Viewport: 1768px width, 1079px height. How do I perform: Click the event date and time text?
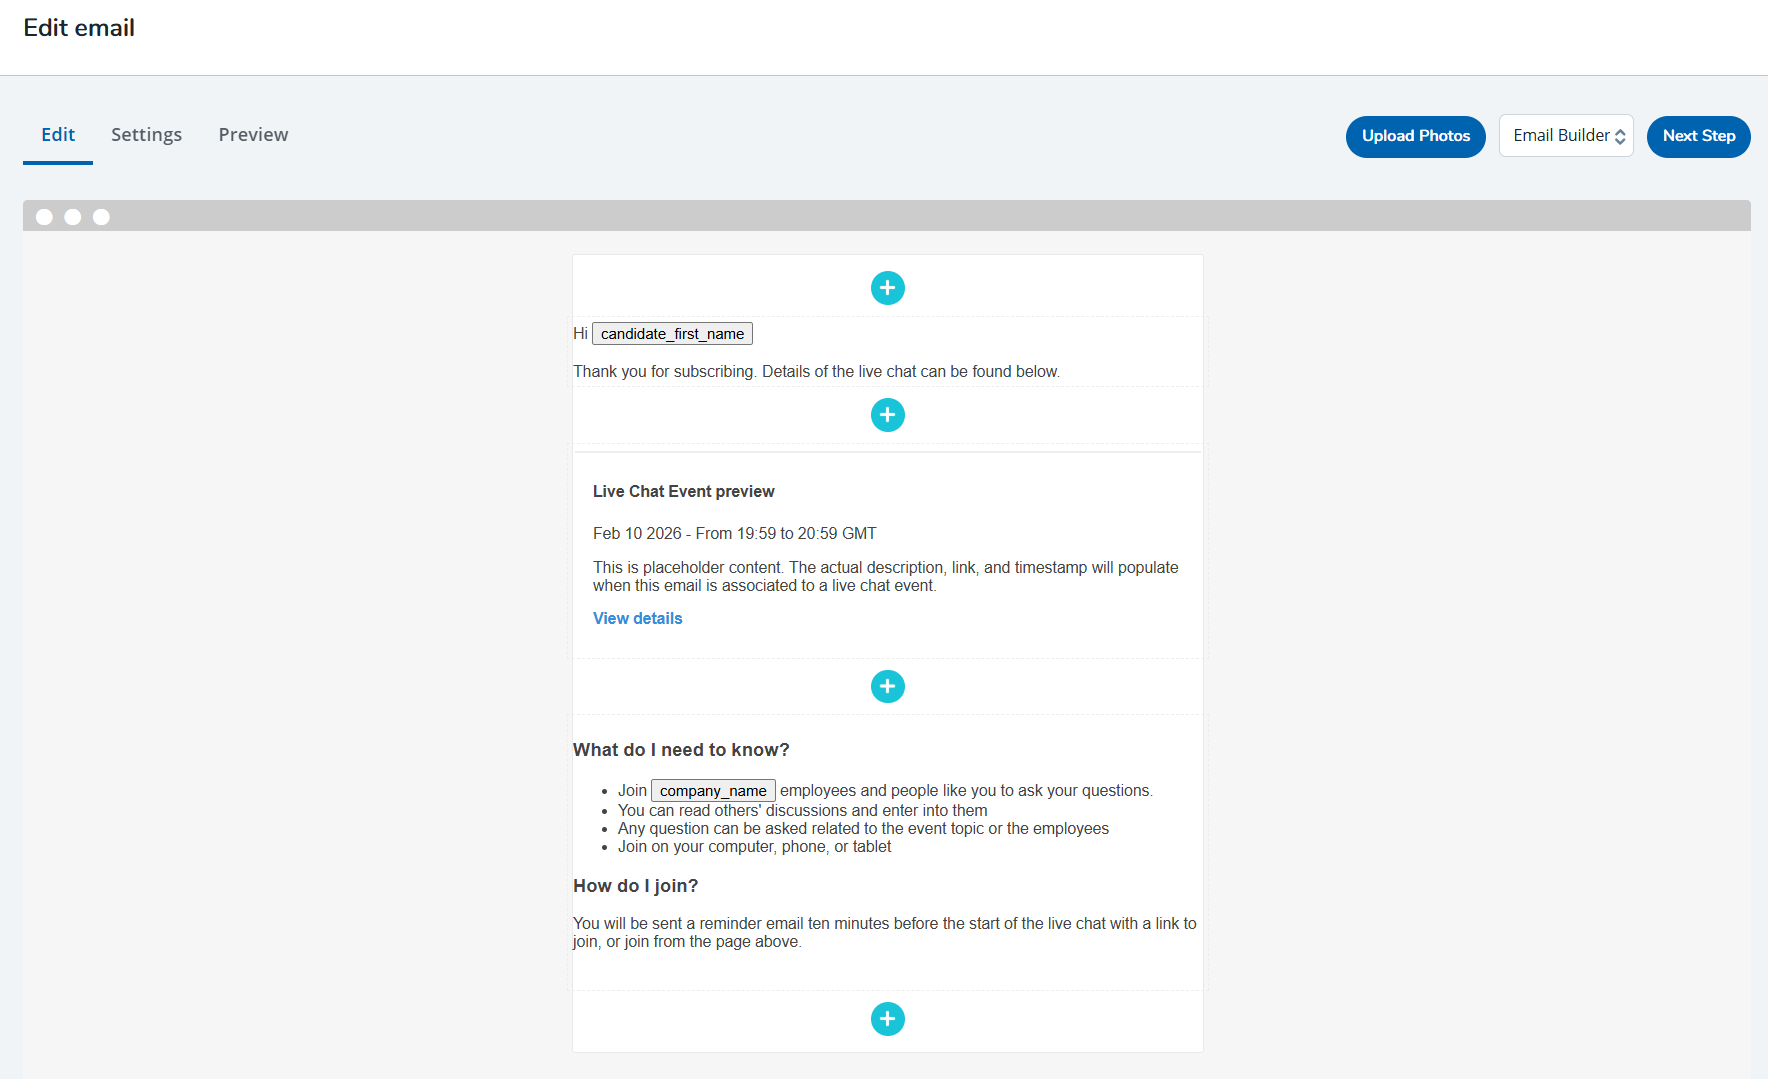click(x=734, y=533)
